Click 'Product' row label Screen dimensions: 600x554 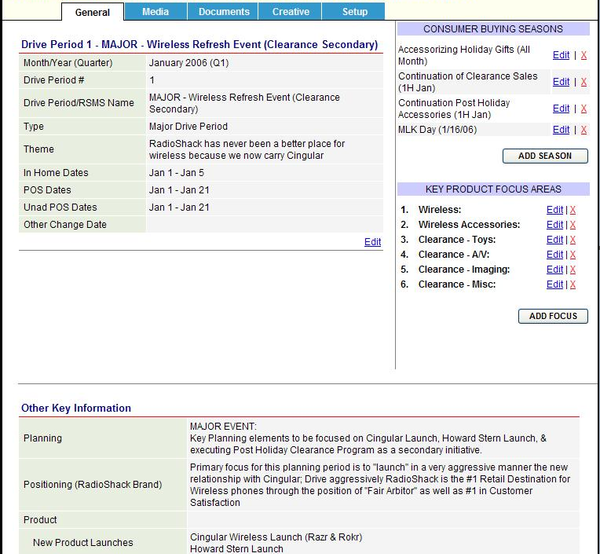coord(40,520)
